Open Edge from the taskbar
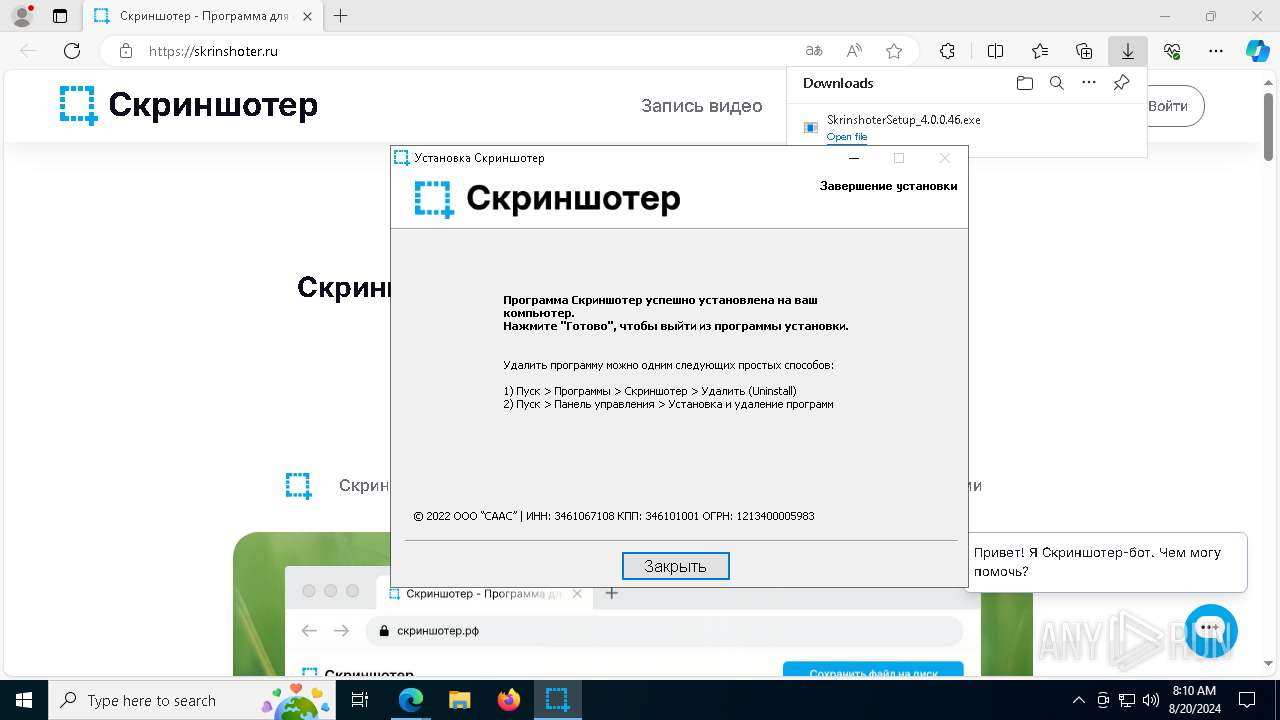This screenshot has height=720, width=1280. pos(410,700)
